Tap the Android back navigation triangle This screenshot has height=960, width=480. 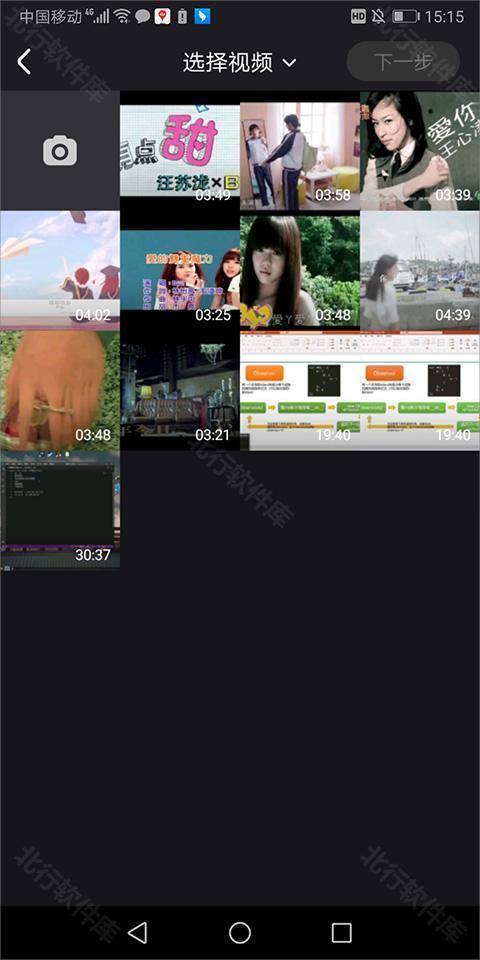pyautogui.click(x=138, y=932)
